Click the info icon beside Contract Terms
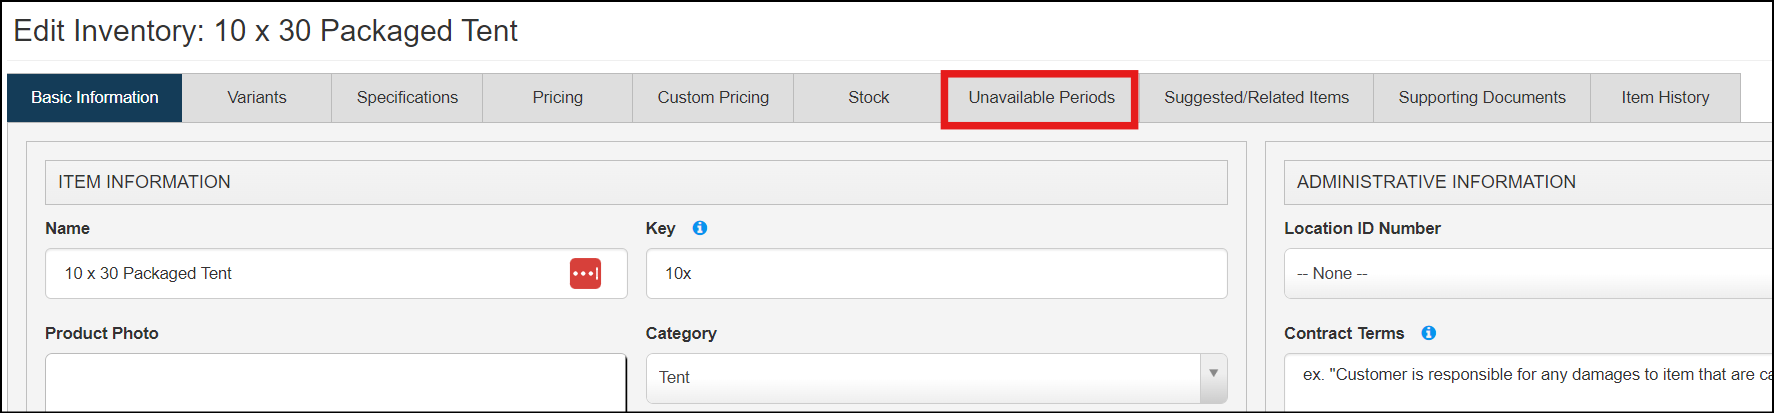The width and height of the screenshot is (1774, 413). point(1429,333)
